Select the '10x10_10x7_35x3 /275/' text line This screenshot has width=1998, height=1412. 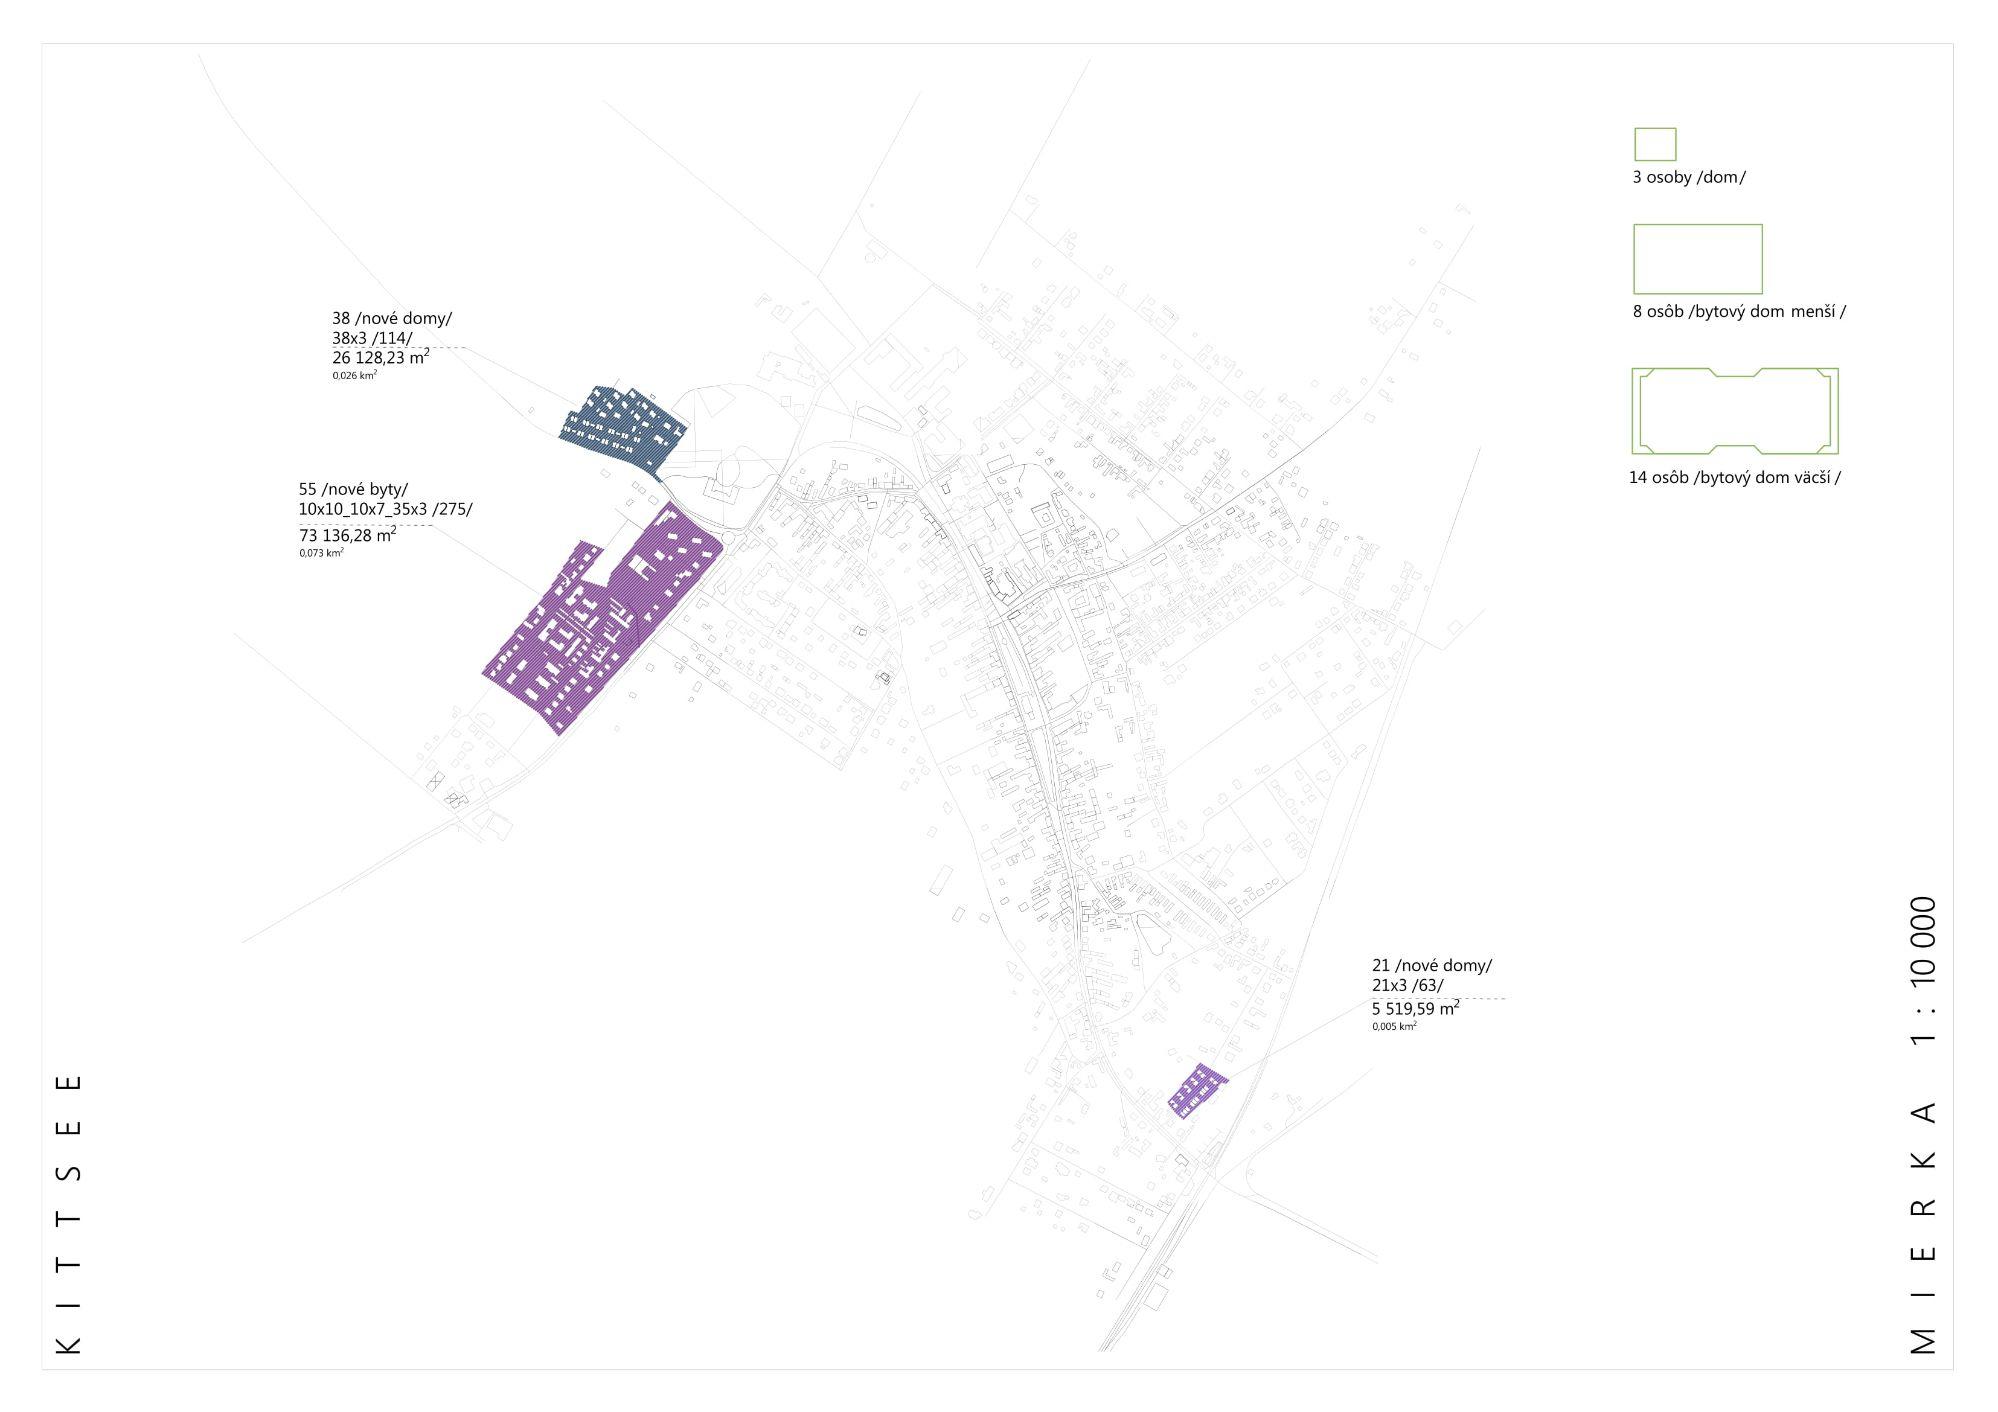coord(385,509)
